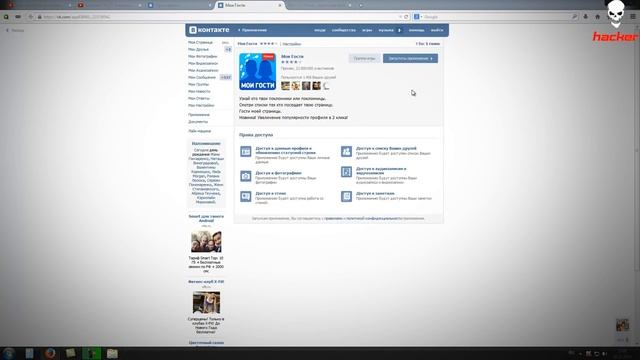Open Настройки link next to app title

292,44
